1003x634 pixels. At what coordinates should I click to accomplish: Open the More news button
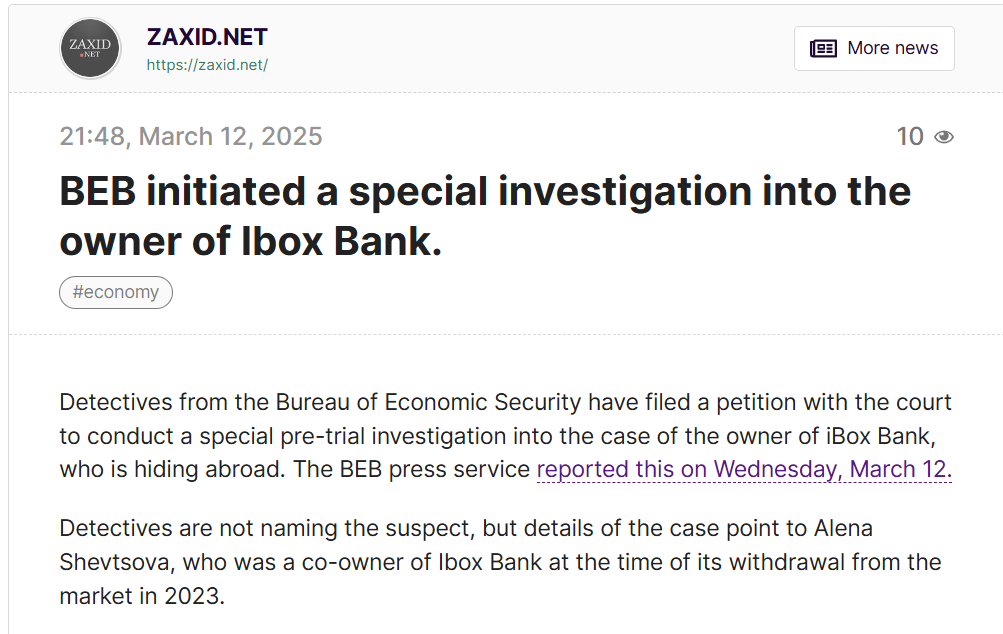coord(874,49)
